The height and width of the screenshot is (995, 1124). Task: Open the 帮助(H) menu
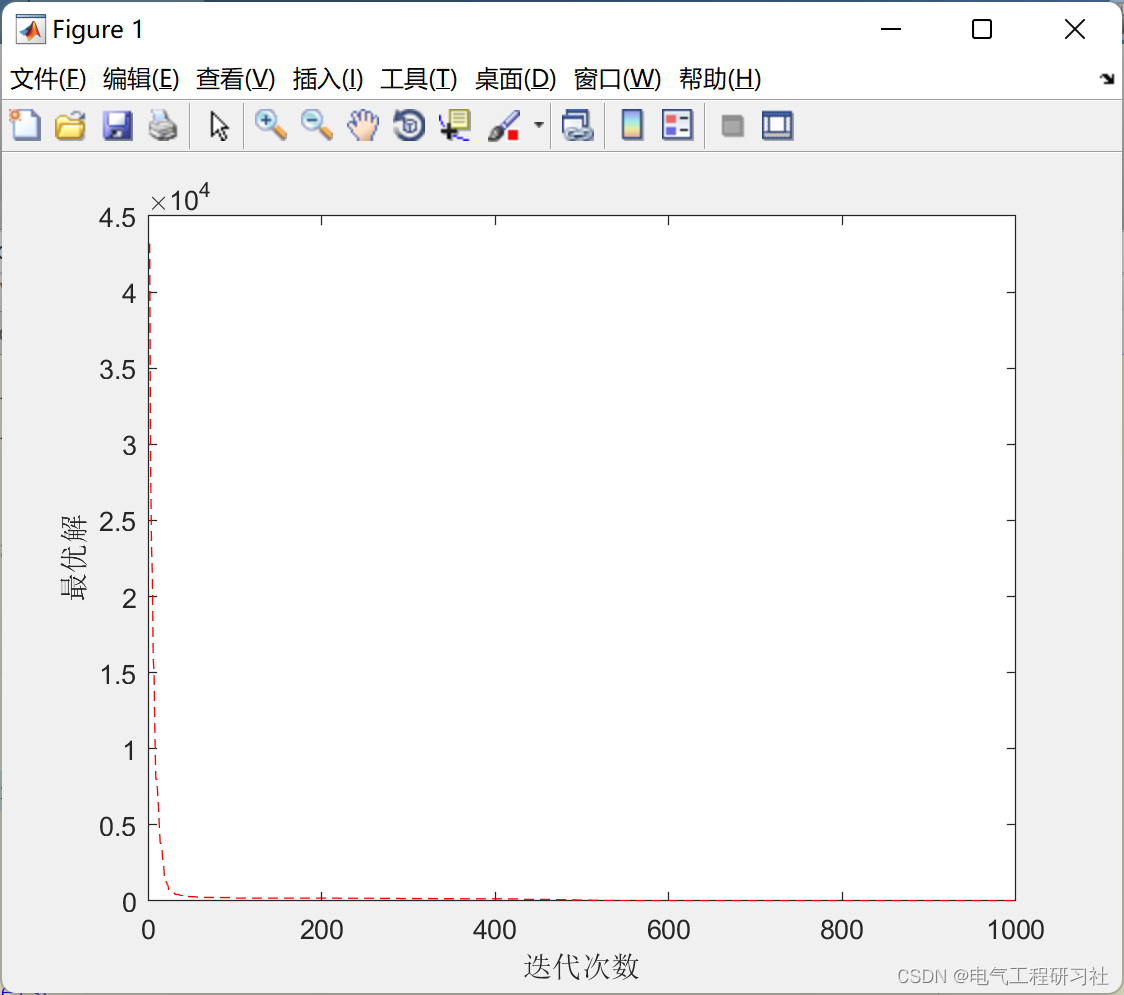pyautogui.click(x=720, y=79)
